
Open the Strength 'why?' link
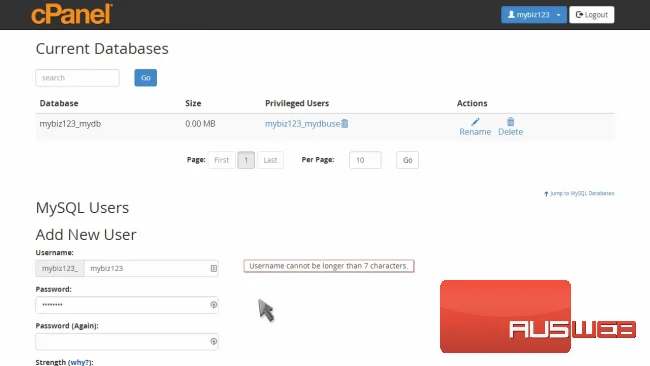coord(79,362)
